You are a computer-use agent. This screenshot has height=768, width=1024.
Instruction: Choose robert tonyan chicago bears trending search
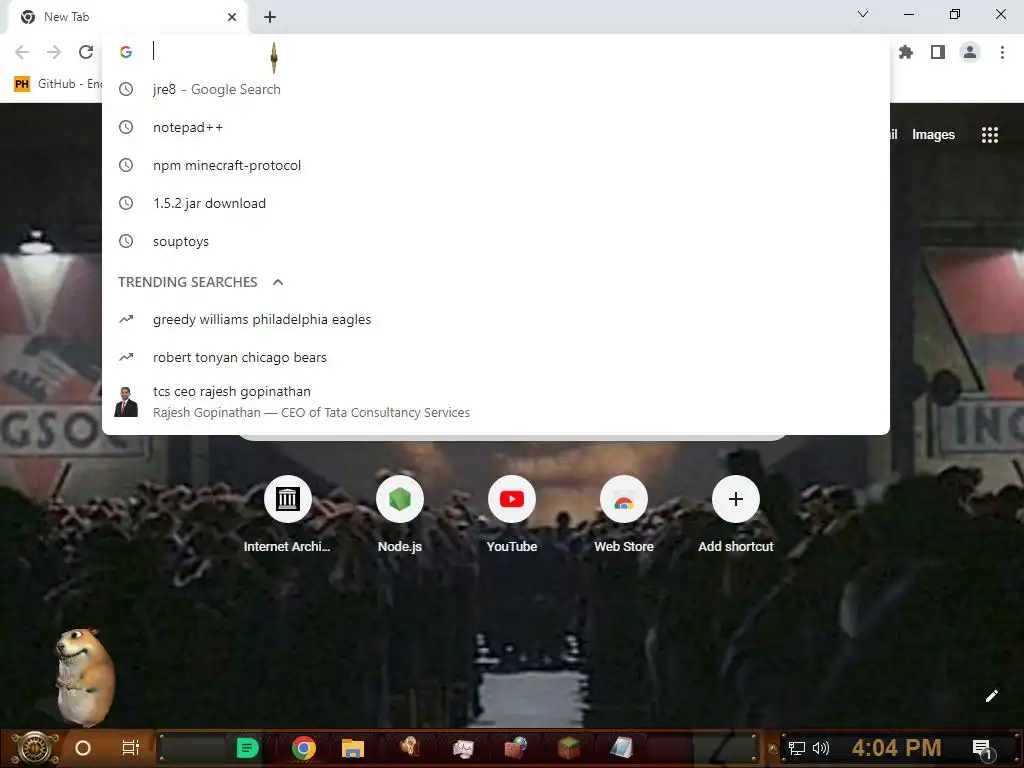click(x=496, y=357)
